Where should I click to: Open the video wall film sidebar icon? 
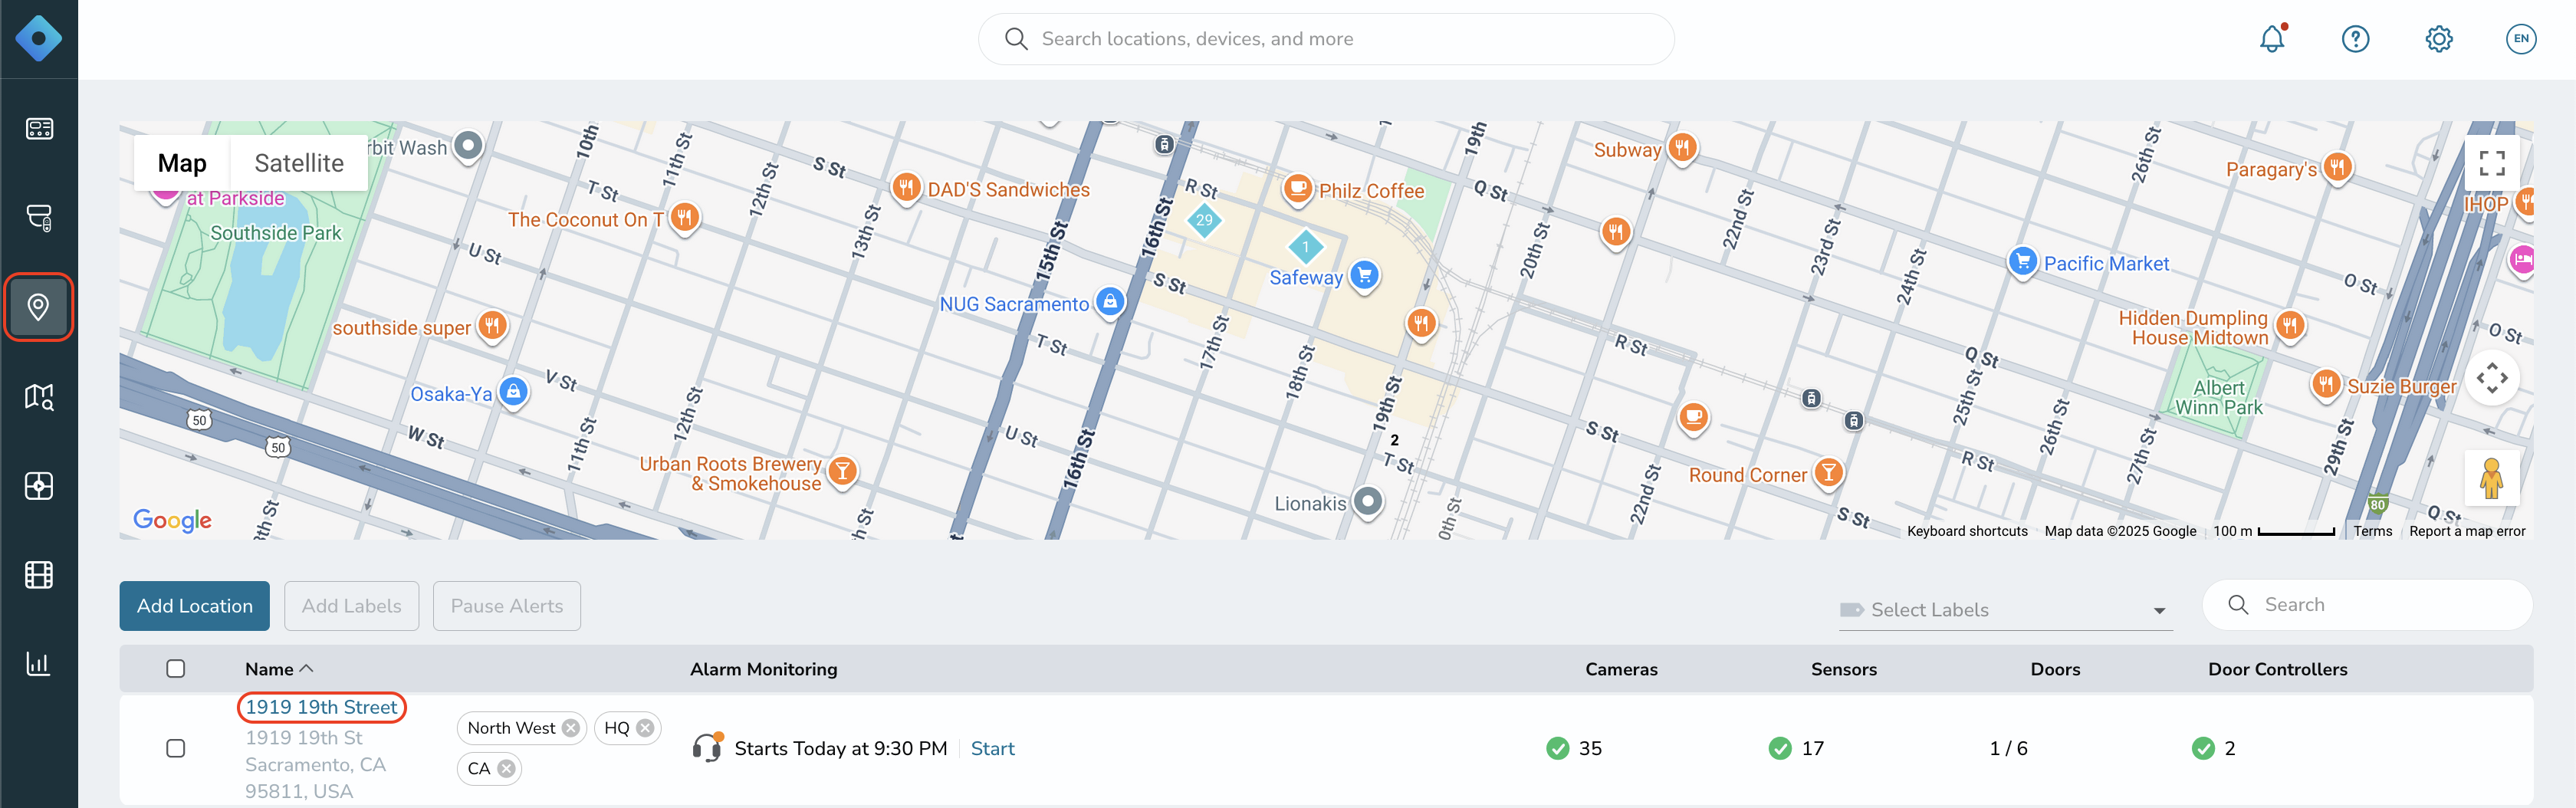coord(39,575)
